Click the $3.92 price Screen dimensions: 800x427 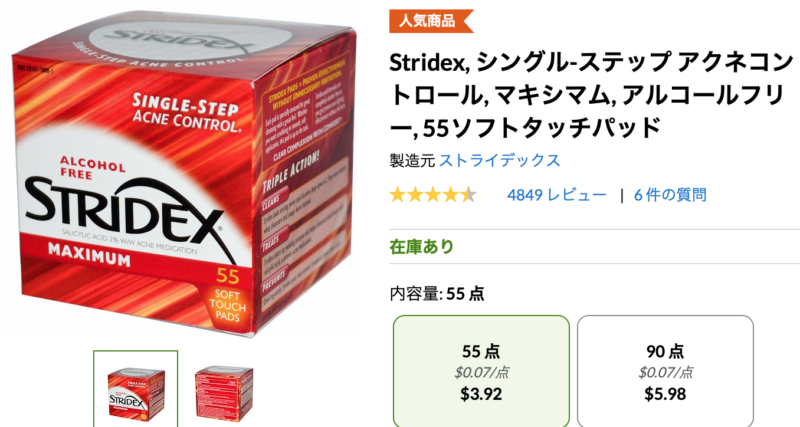(x=481, y=394)
